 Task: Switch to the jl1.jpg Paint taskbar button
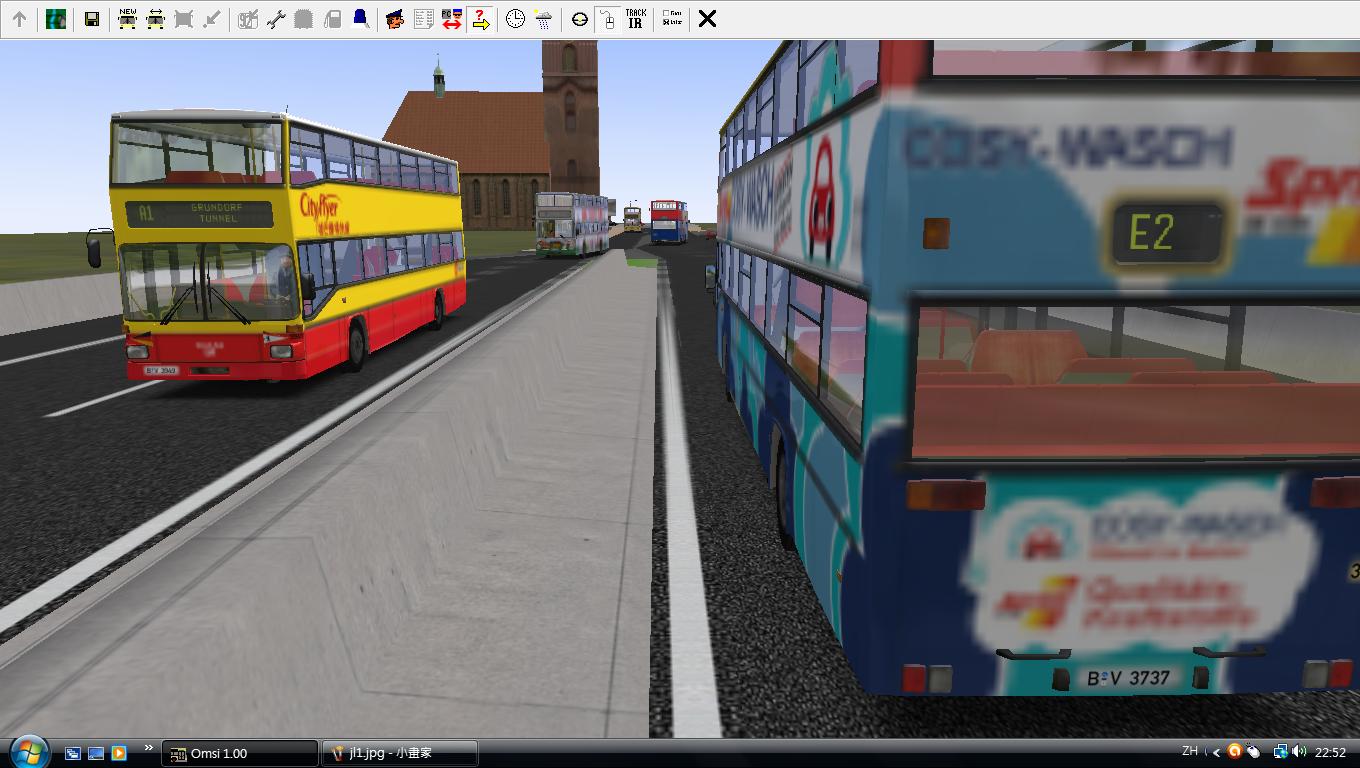399,753
